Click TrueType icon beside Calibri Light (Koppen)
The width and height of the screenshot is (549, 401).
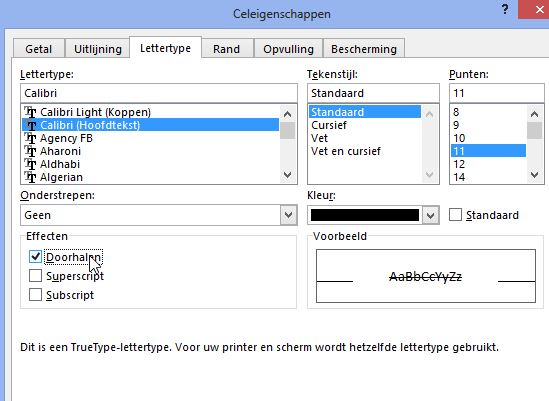[x=30, y=112]
